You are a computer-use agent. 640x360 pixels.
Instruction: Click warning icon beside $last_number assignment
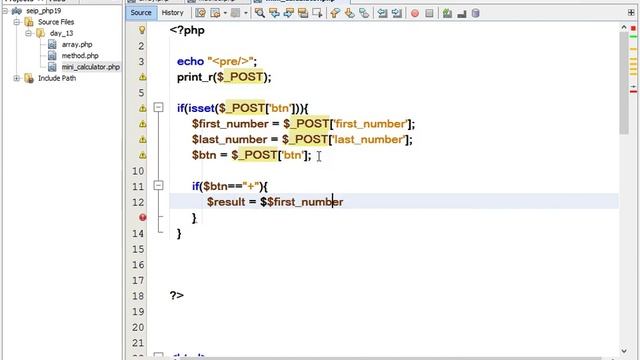coord(142,140)
